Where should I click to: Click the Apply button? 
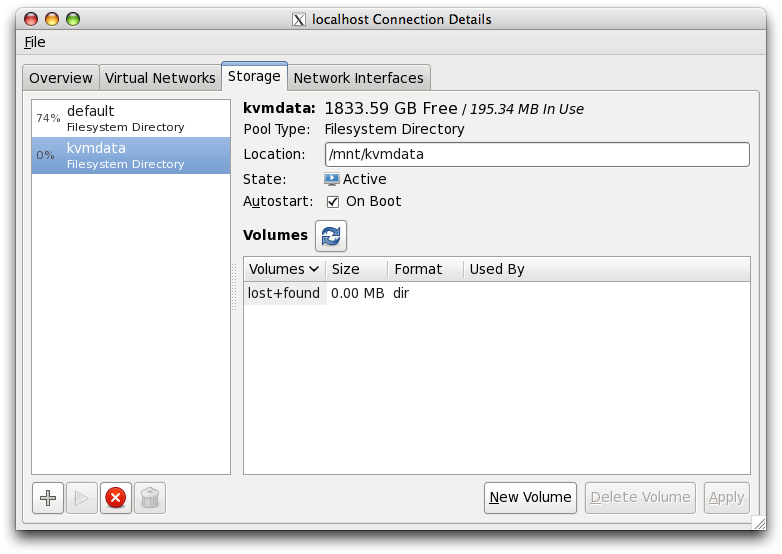pos(727,498)
